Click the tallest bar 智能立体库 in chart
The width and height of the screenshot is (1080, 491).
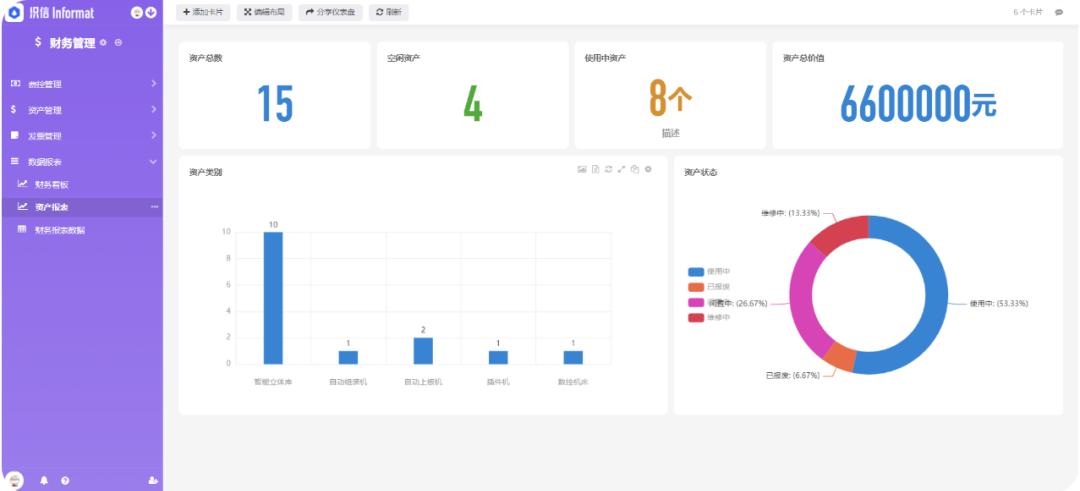click(273, 298)
